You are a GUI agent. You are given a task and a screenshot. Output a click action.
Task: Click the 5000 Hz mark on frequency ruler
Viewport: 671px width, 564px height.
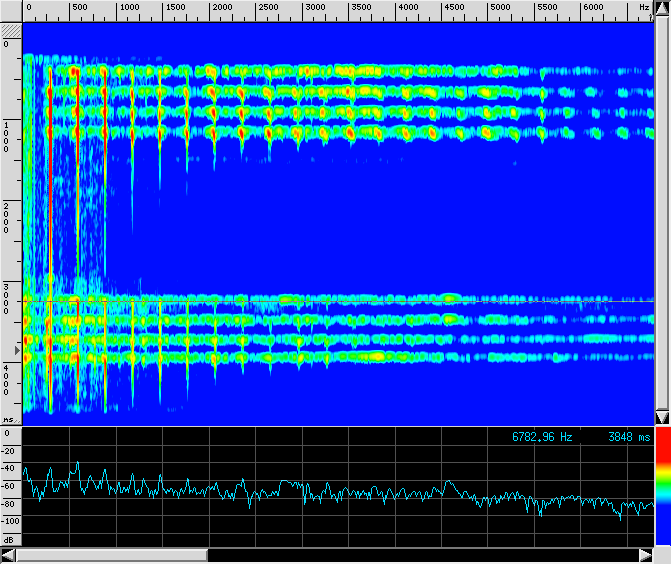pos(500,8)
